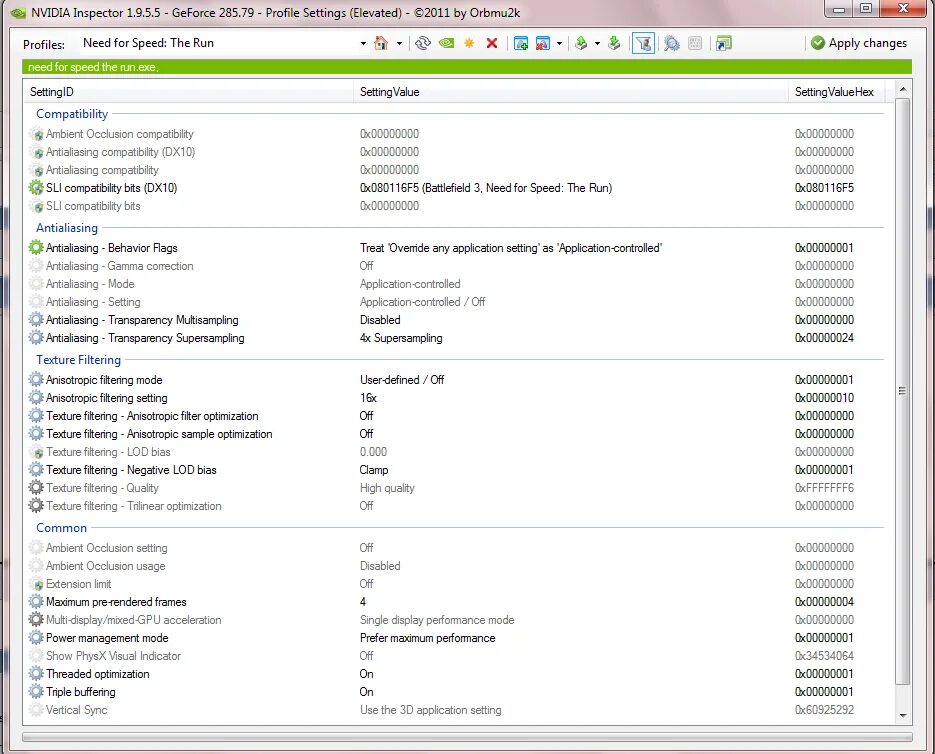
Task: Click the gear icon beside Triple buffering
Action: click(36, 692)
